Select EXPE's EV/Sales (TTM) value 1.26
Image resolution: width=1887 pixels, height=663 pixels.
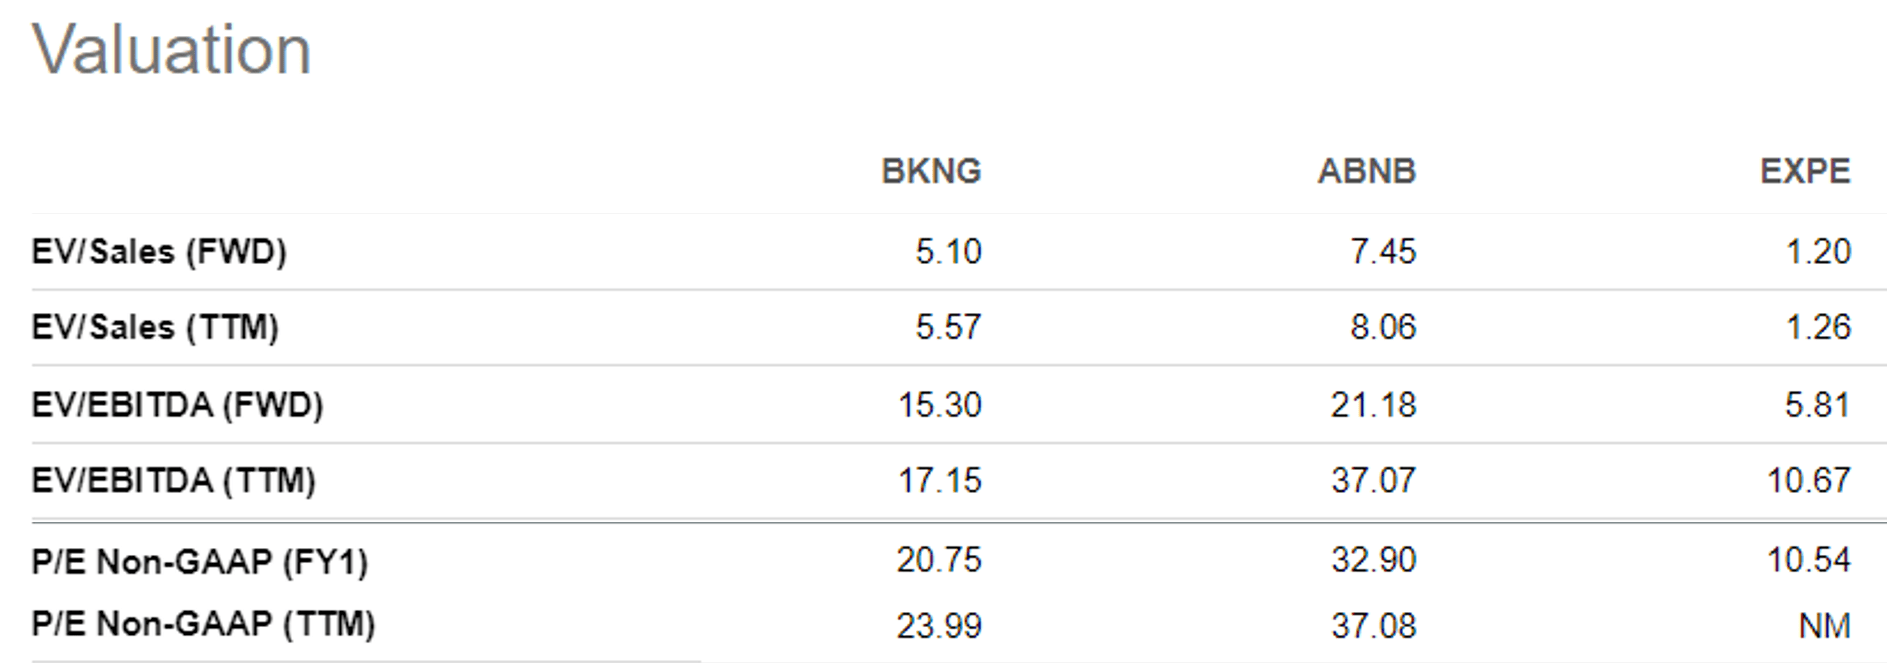click(1818, 327)
